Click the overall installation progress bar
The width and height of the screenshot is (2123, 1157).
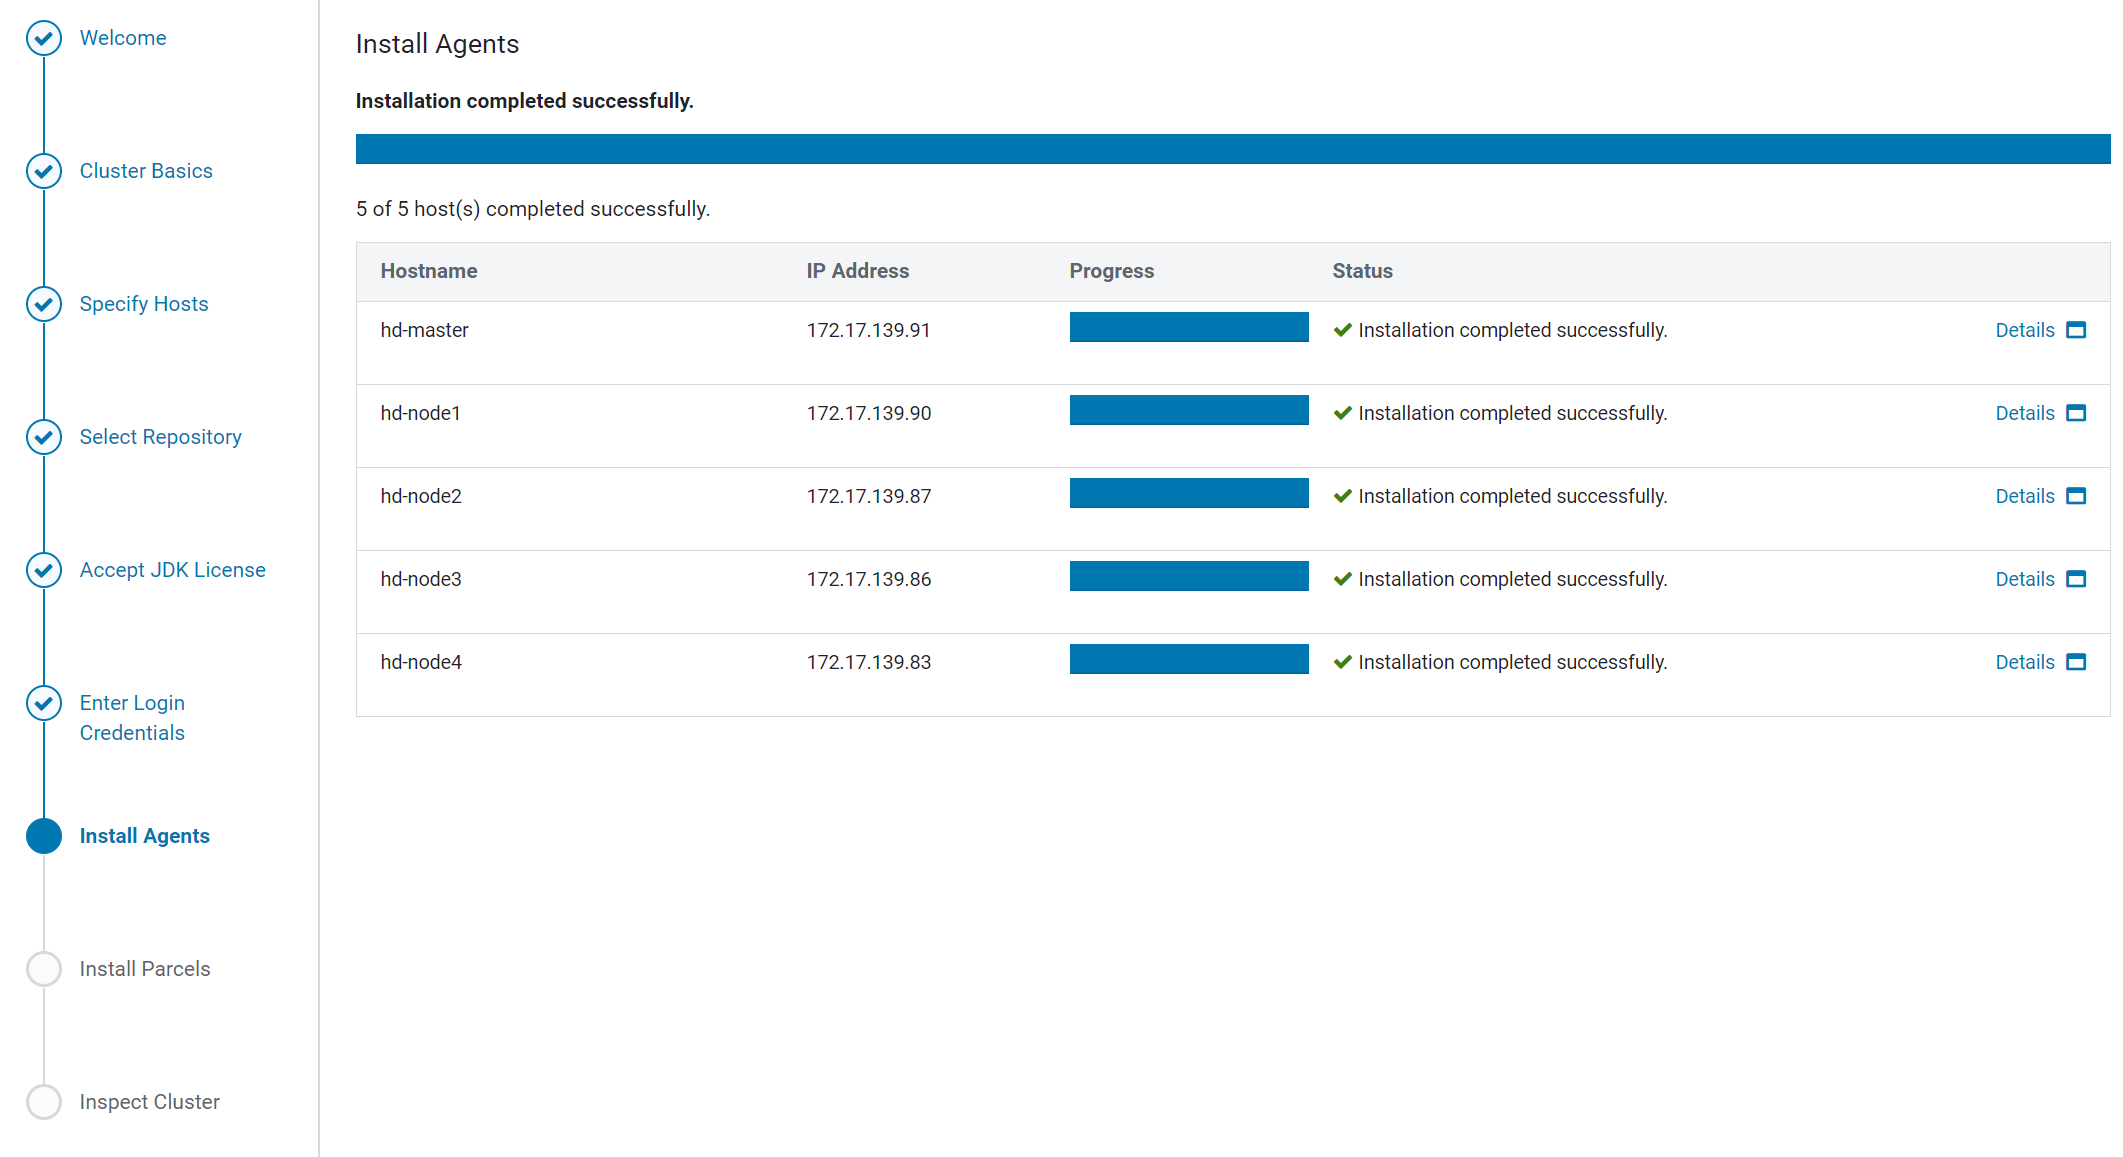click(1232, 149)
